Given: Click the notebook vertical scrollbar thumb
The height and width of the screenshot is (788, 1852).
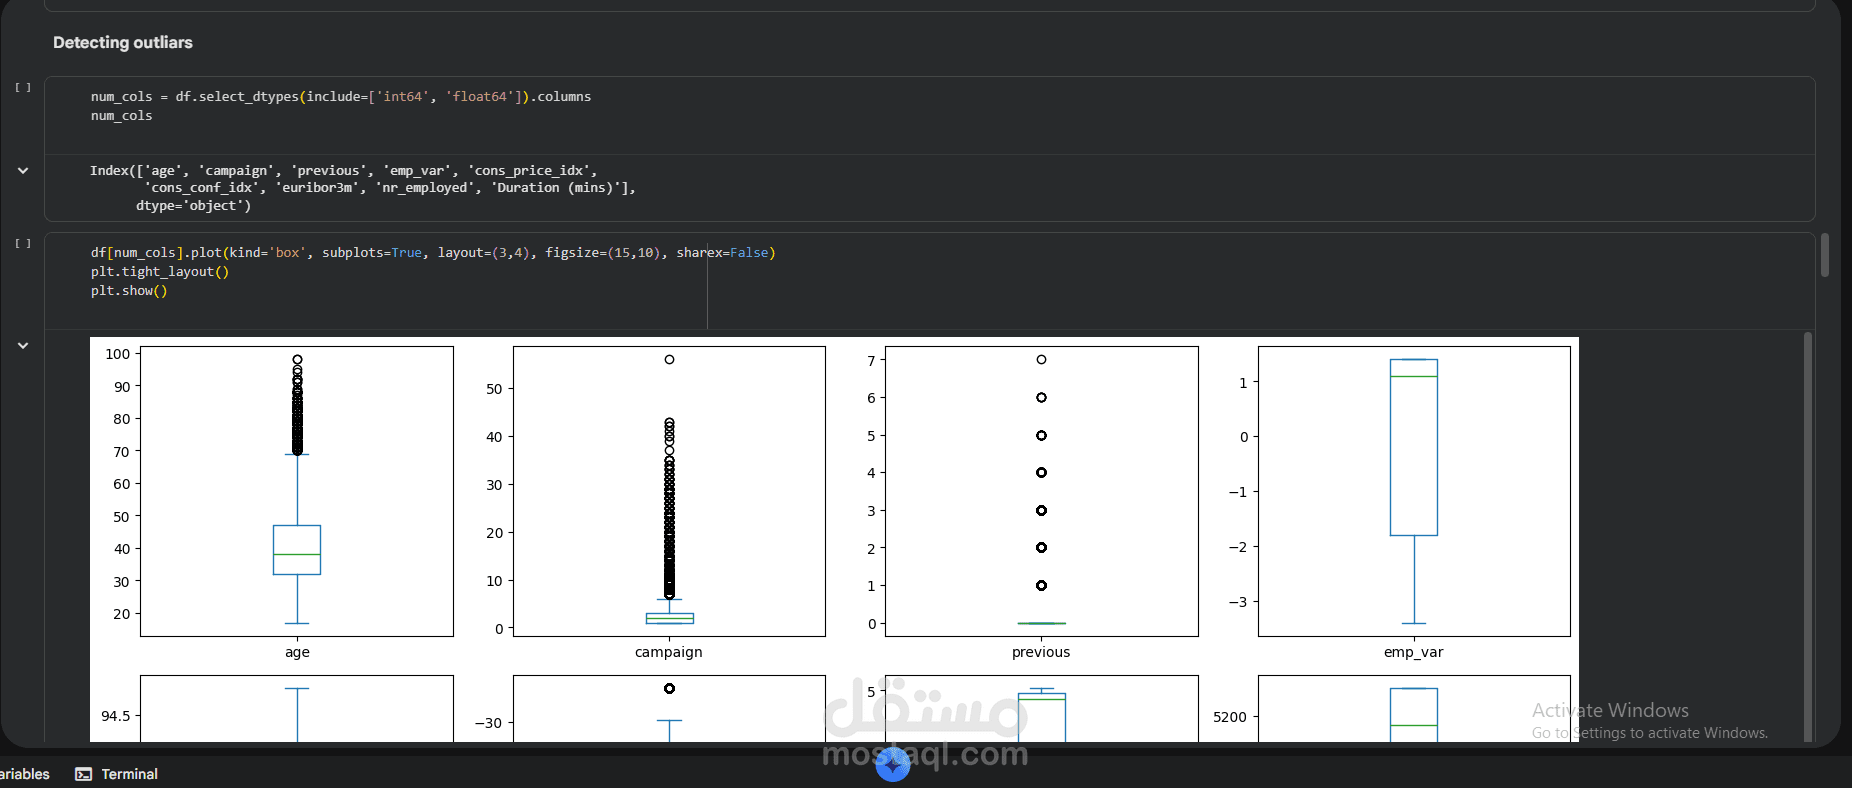Looking at the screenshot, I should pyautogui.click(x=1825, y=255).
